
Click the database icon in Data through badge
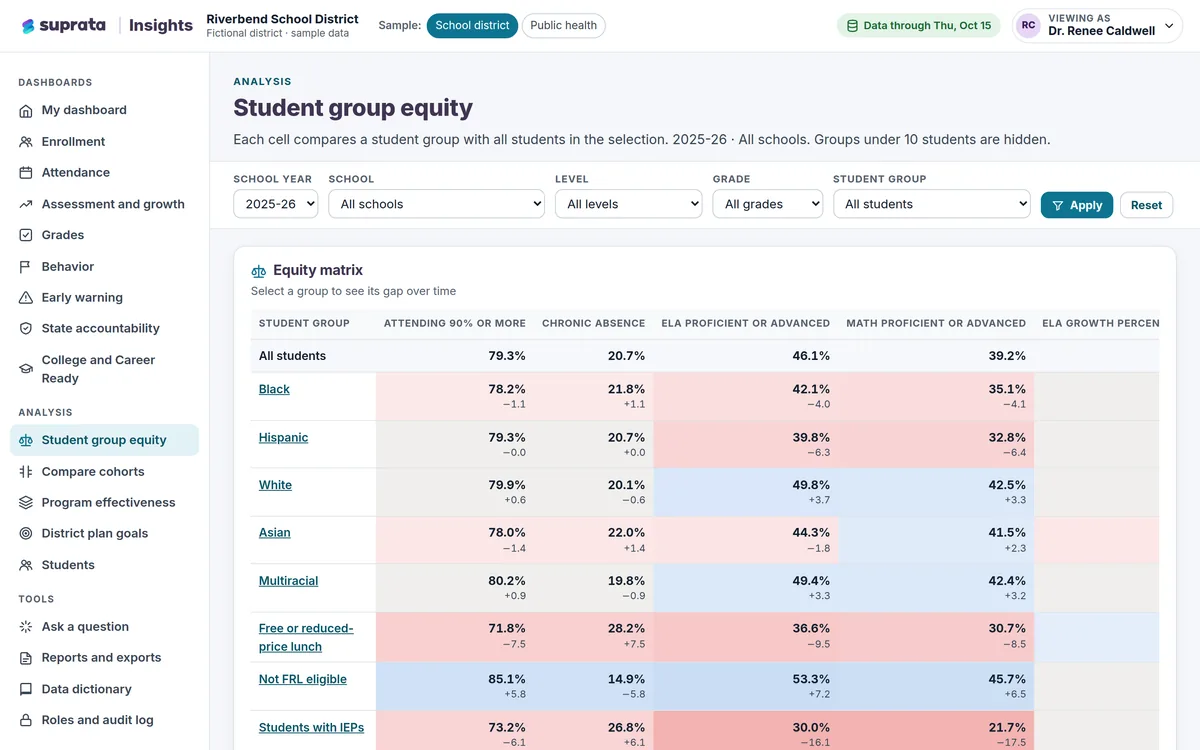point(852,26)
